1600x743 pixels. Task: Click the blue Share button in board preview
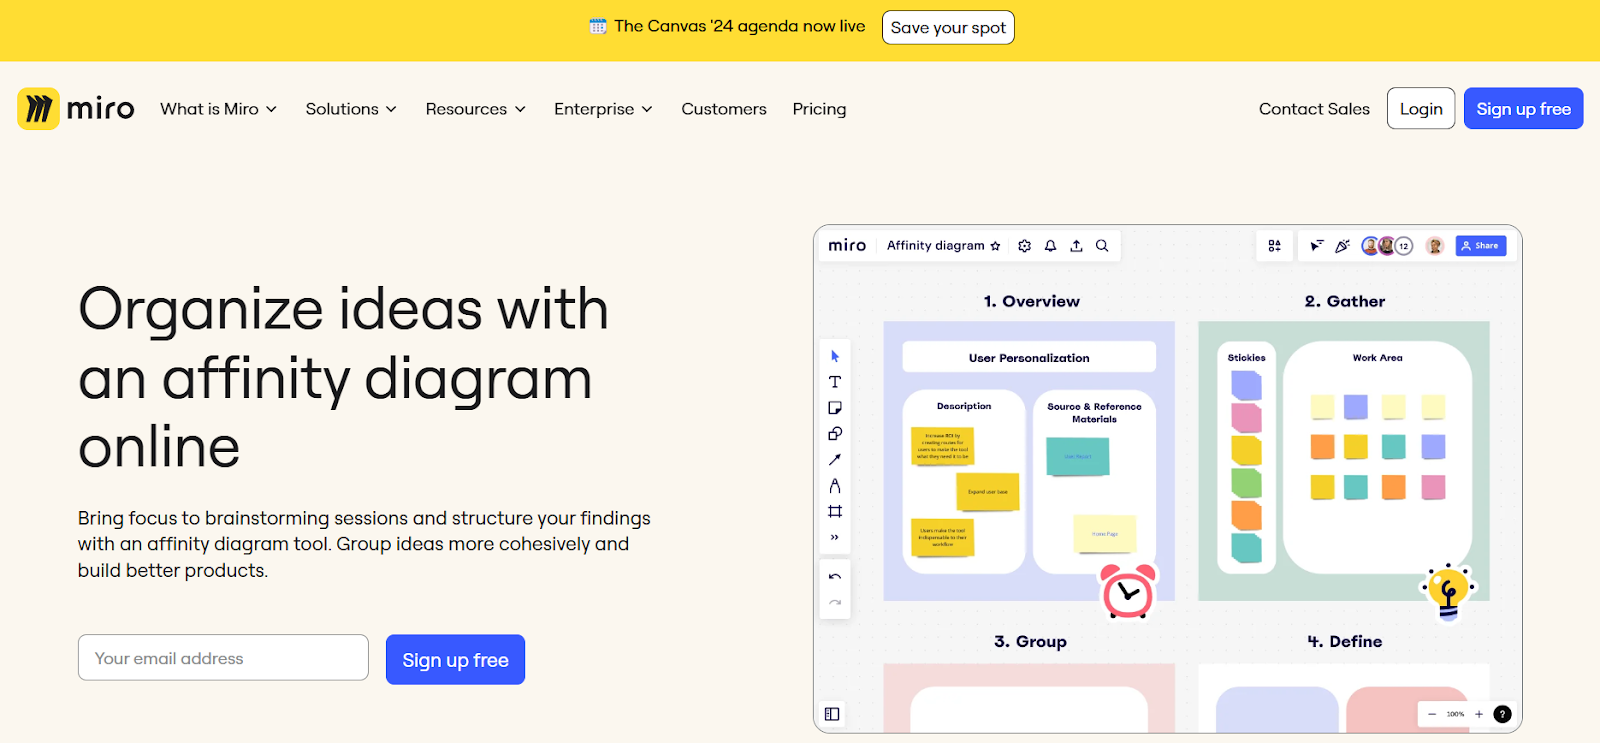tap(1481, 246)
